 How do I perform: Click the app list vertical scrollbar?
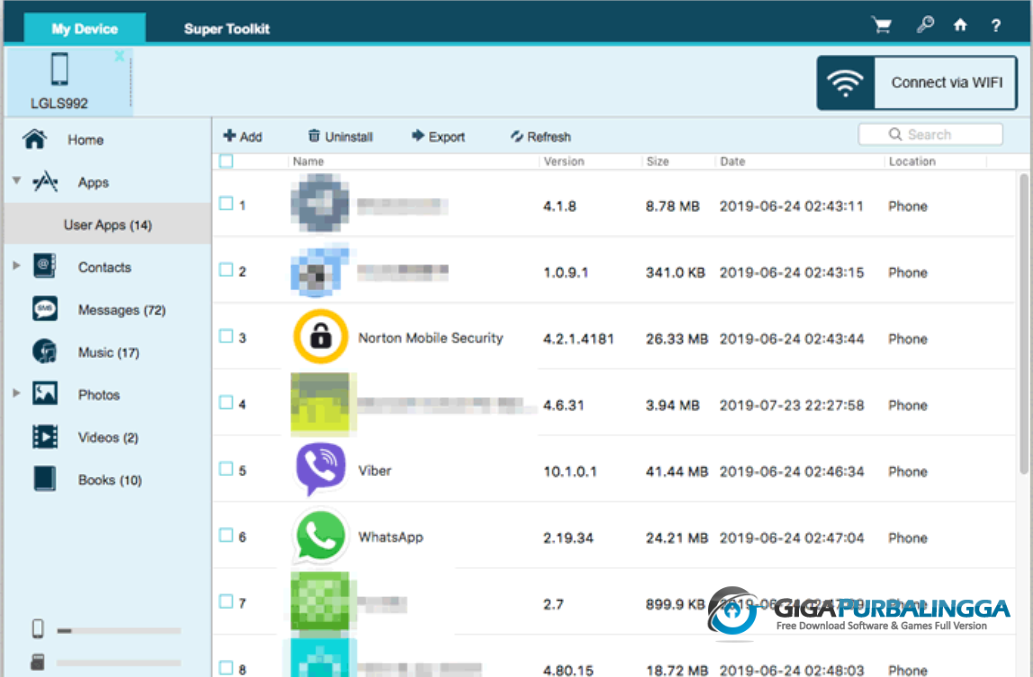[x=1023, y=323]
